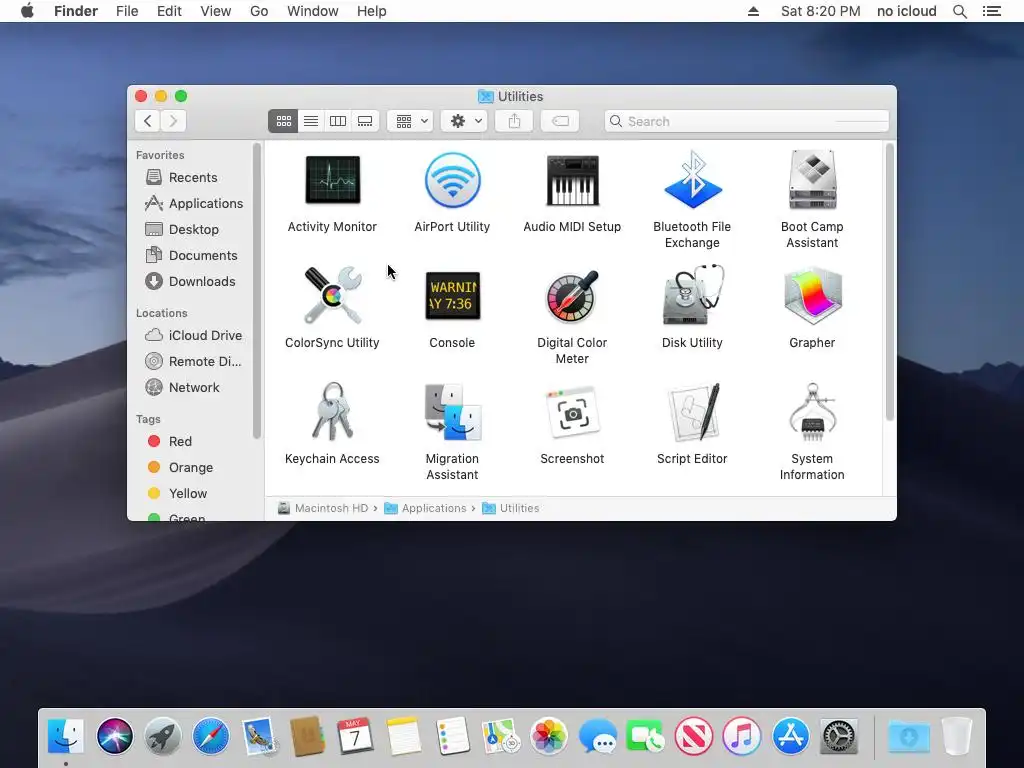Go back with the back arrow

(x=148, y=121)
